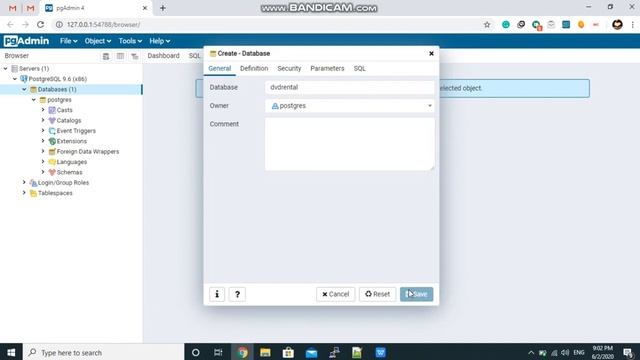Expand the Catalogs node
The width and height of the screenshot is (640, 360).
[x=43, y=120]
